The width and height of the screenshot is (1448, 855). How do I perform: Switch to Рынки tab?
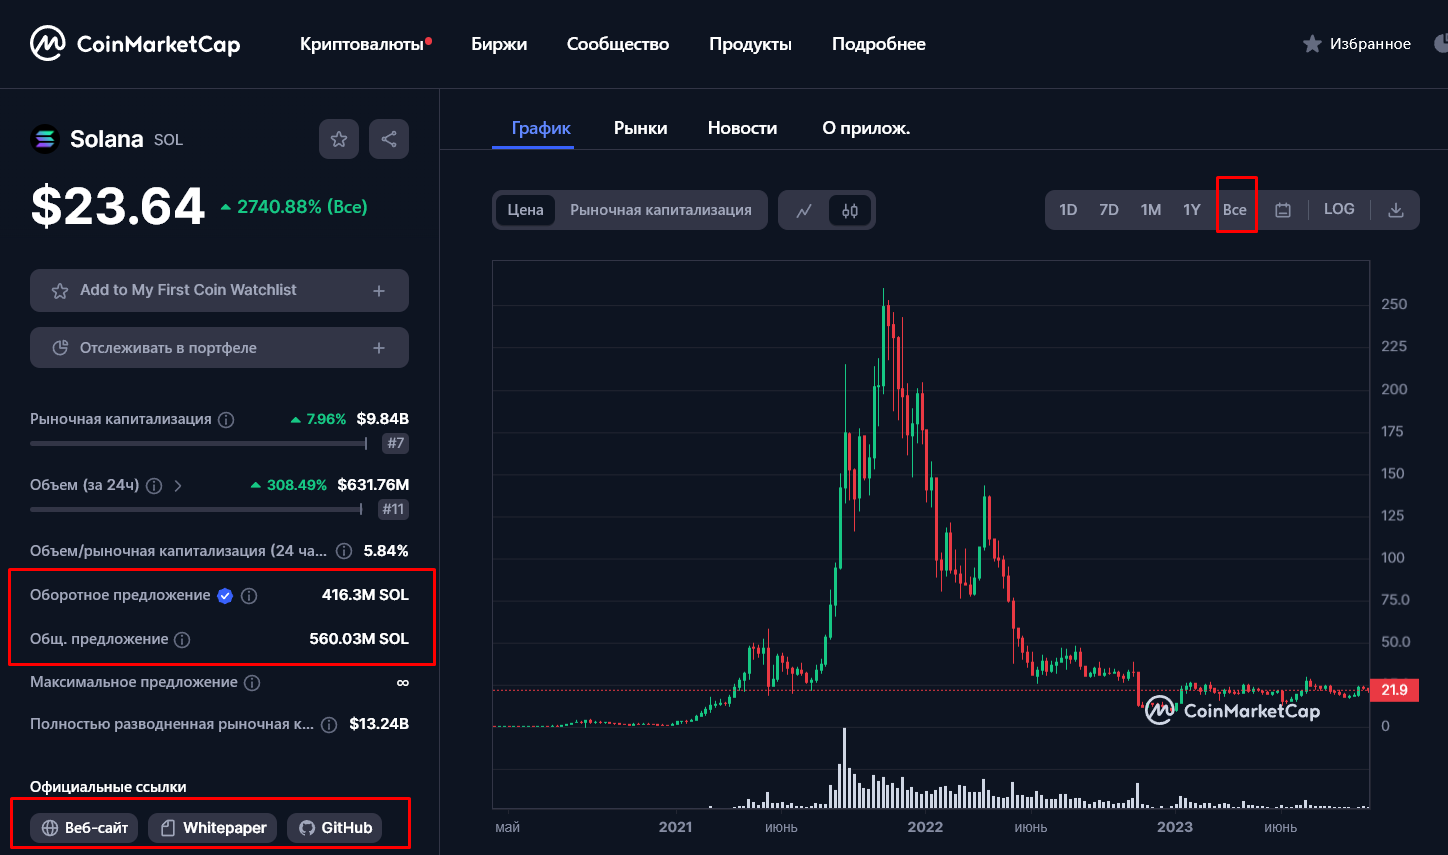tap(640, 128)
